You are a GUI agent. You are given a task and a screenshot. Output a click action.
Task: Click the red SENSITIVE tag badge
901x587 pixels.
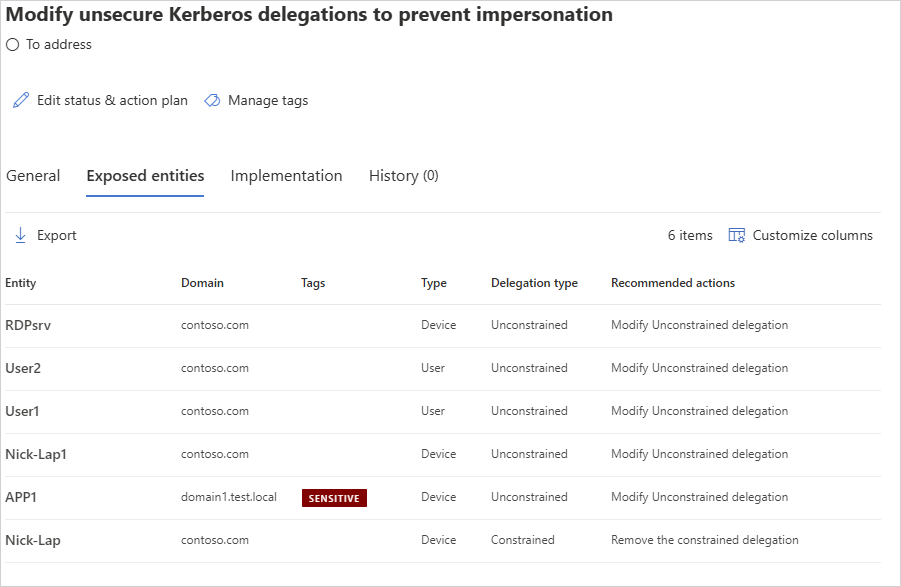[x=334, y=498]
